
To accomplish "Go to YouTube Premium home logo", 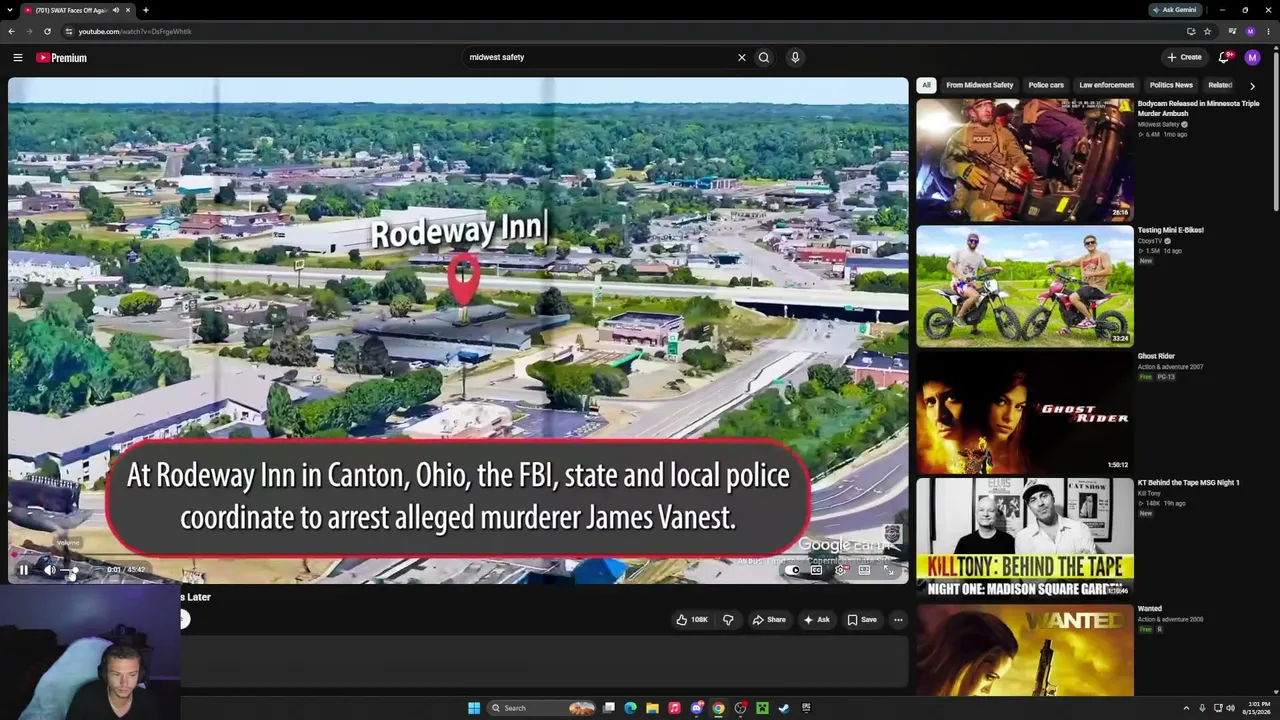I will tap(62, 58).
